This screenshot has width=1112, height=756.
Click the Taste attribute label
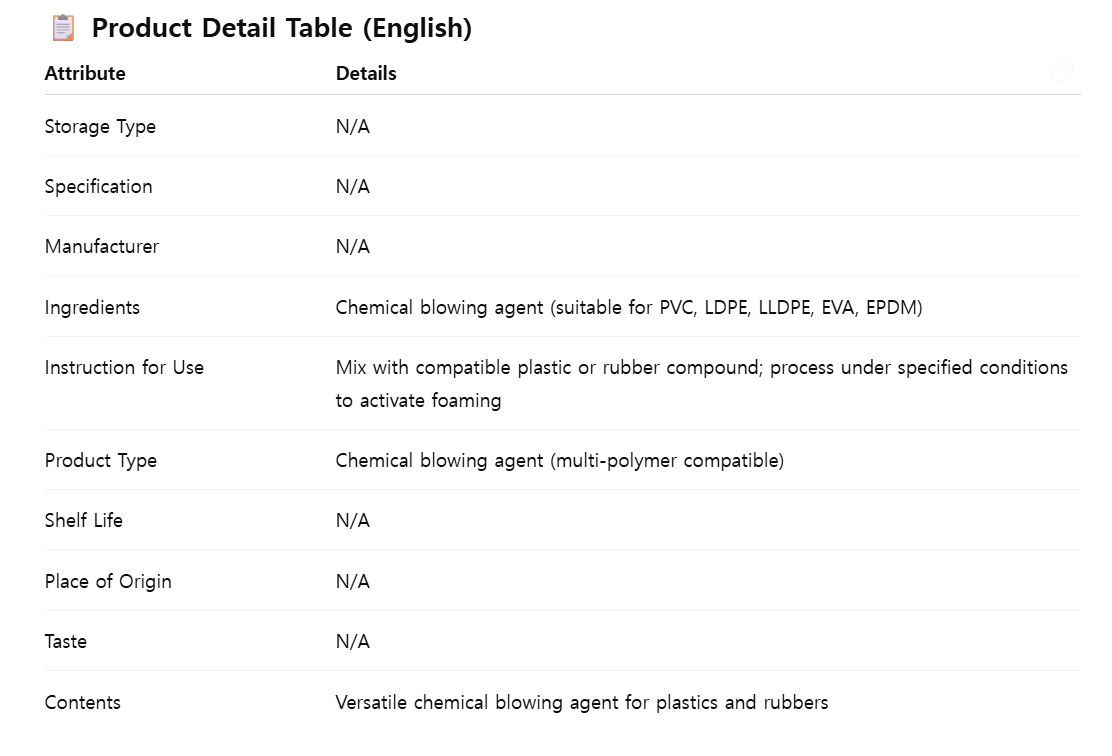[66, 642]
